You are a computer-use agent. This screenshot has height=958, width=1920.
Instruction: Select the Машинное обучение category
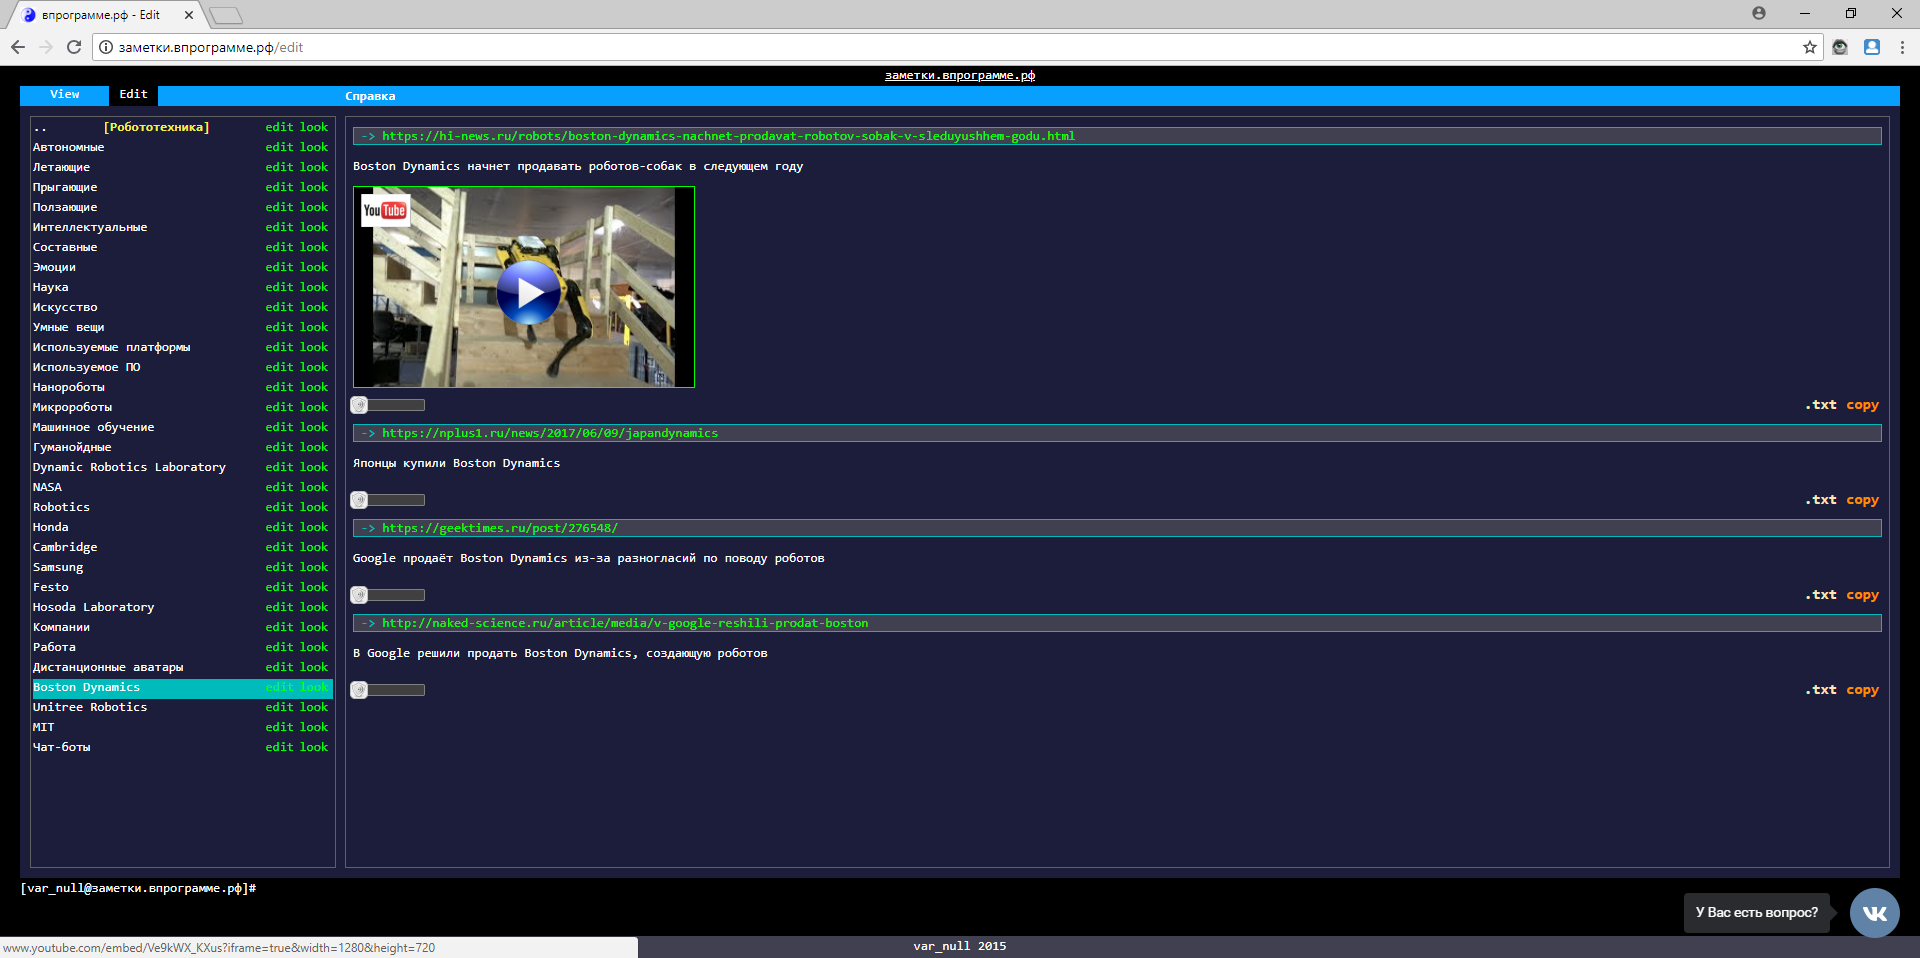coord(93,427)
